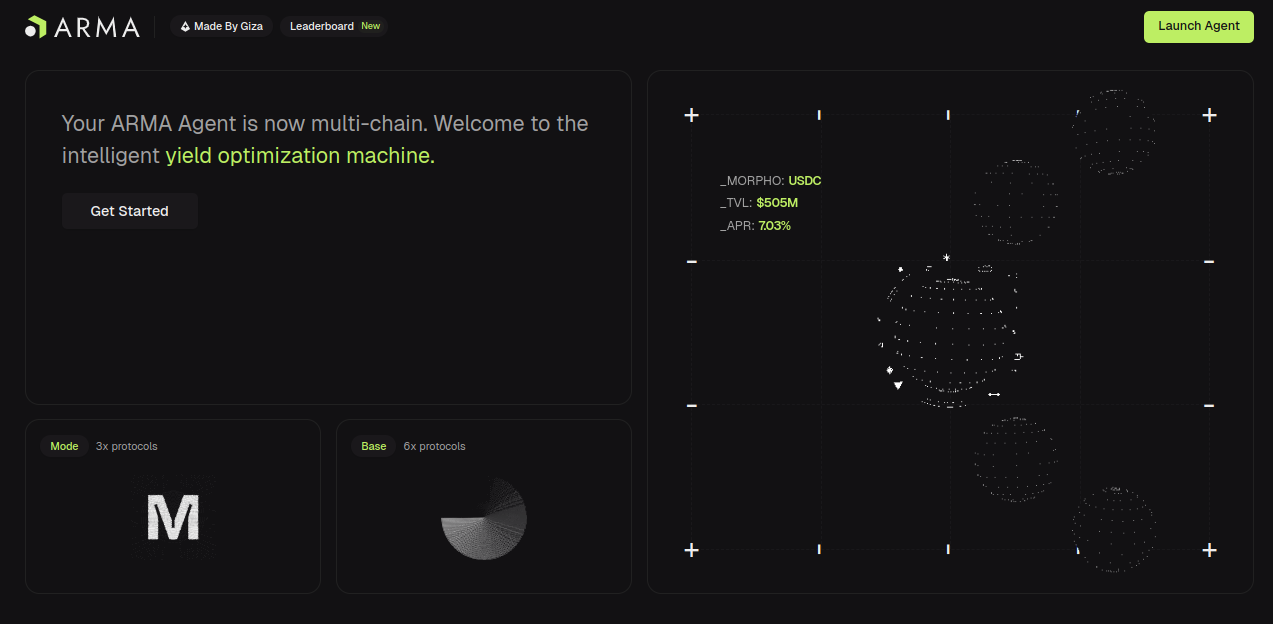Click the star marker above the central sphere
The image size is (1273, 624).
tap(946, 258)
